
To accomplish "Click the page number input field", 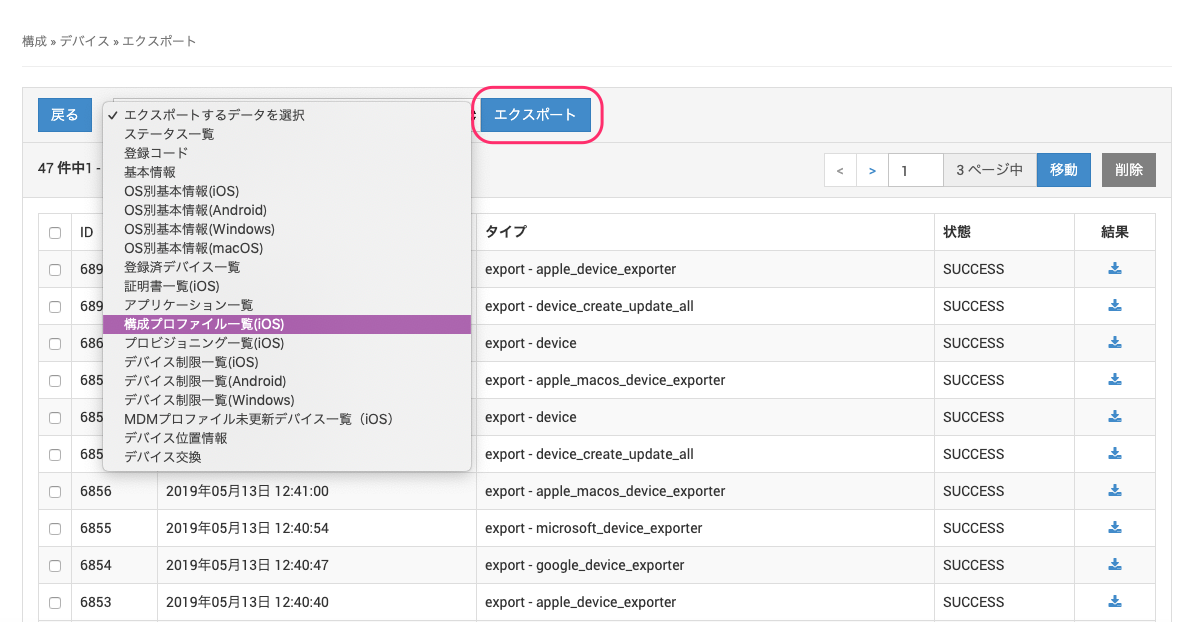I will pyautogui.click(x=915, y=171).
